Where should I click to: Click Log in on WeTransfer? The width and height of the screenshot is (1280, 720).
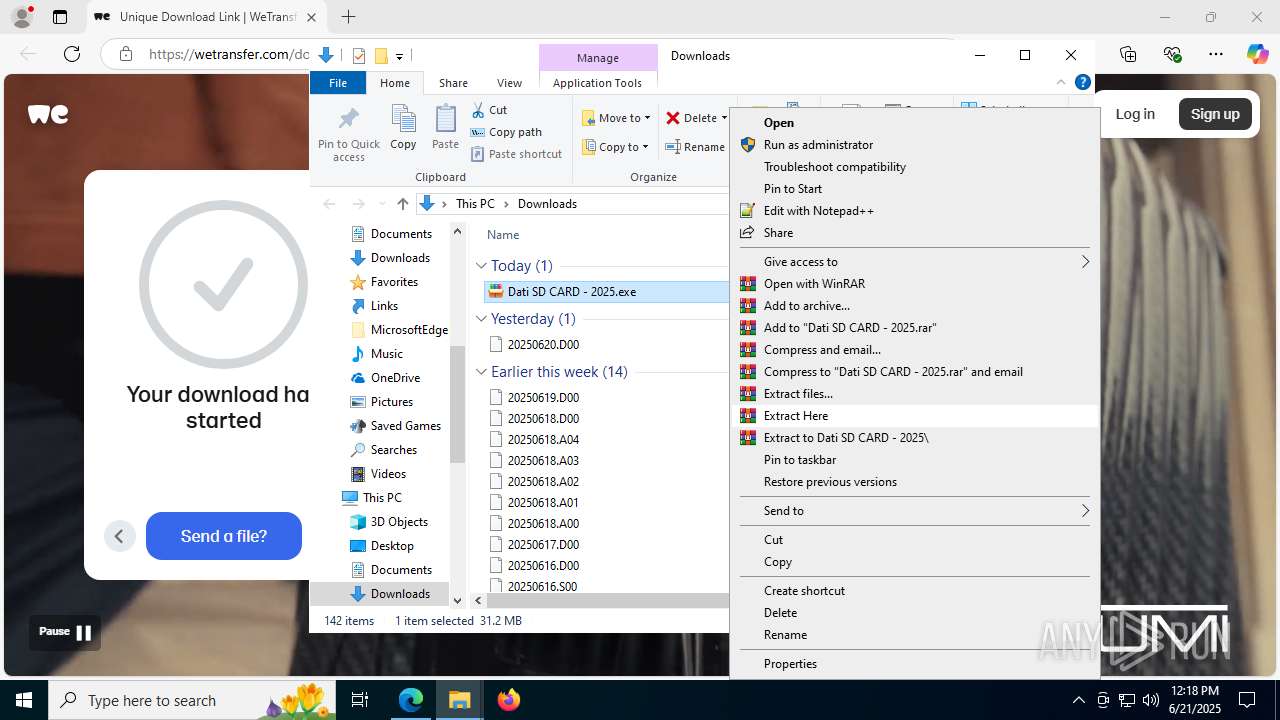pos(1135,114)
